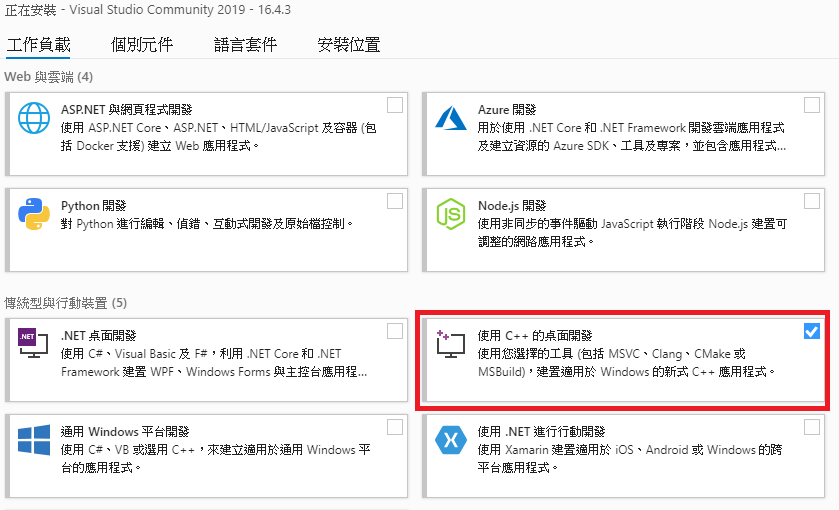
Task: Click the ASP.NET workload description text
Action: tap(218, 137)
